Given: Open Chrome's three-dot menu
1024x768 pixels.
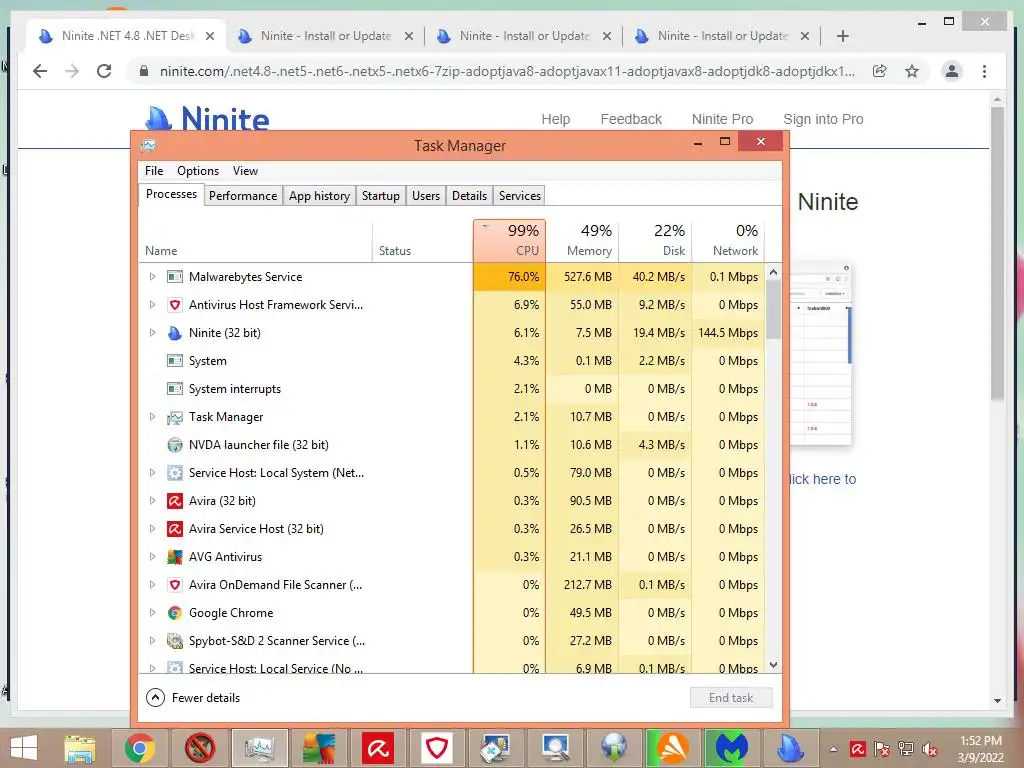Looking at the screenshot, I should tap(984, 71).
